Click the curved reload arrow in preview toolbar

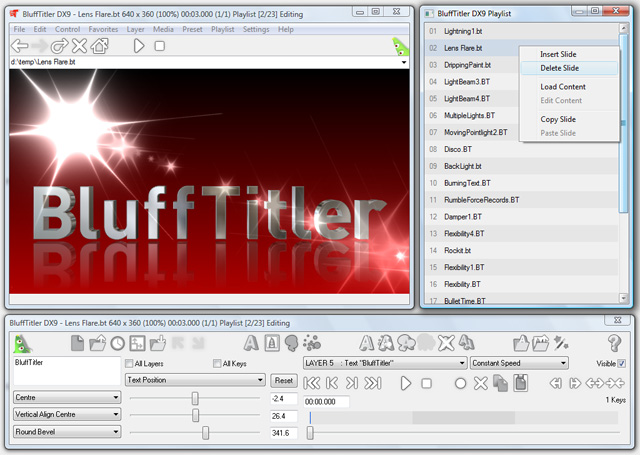[x=60, y=46]
